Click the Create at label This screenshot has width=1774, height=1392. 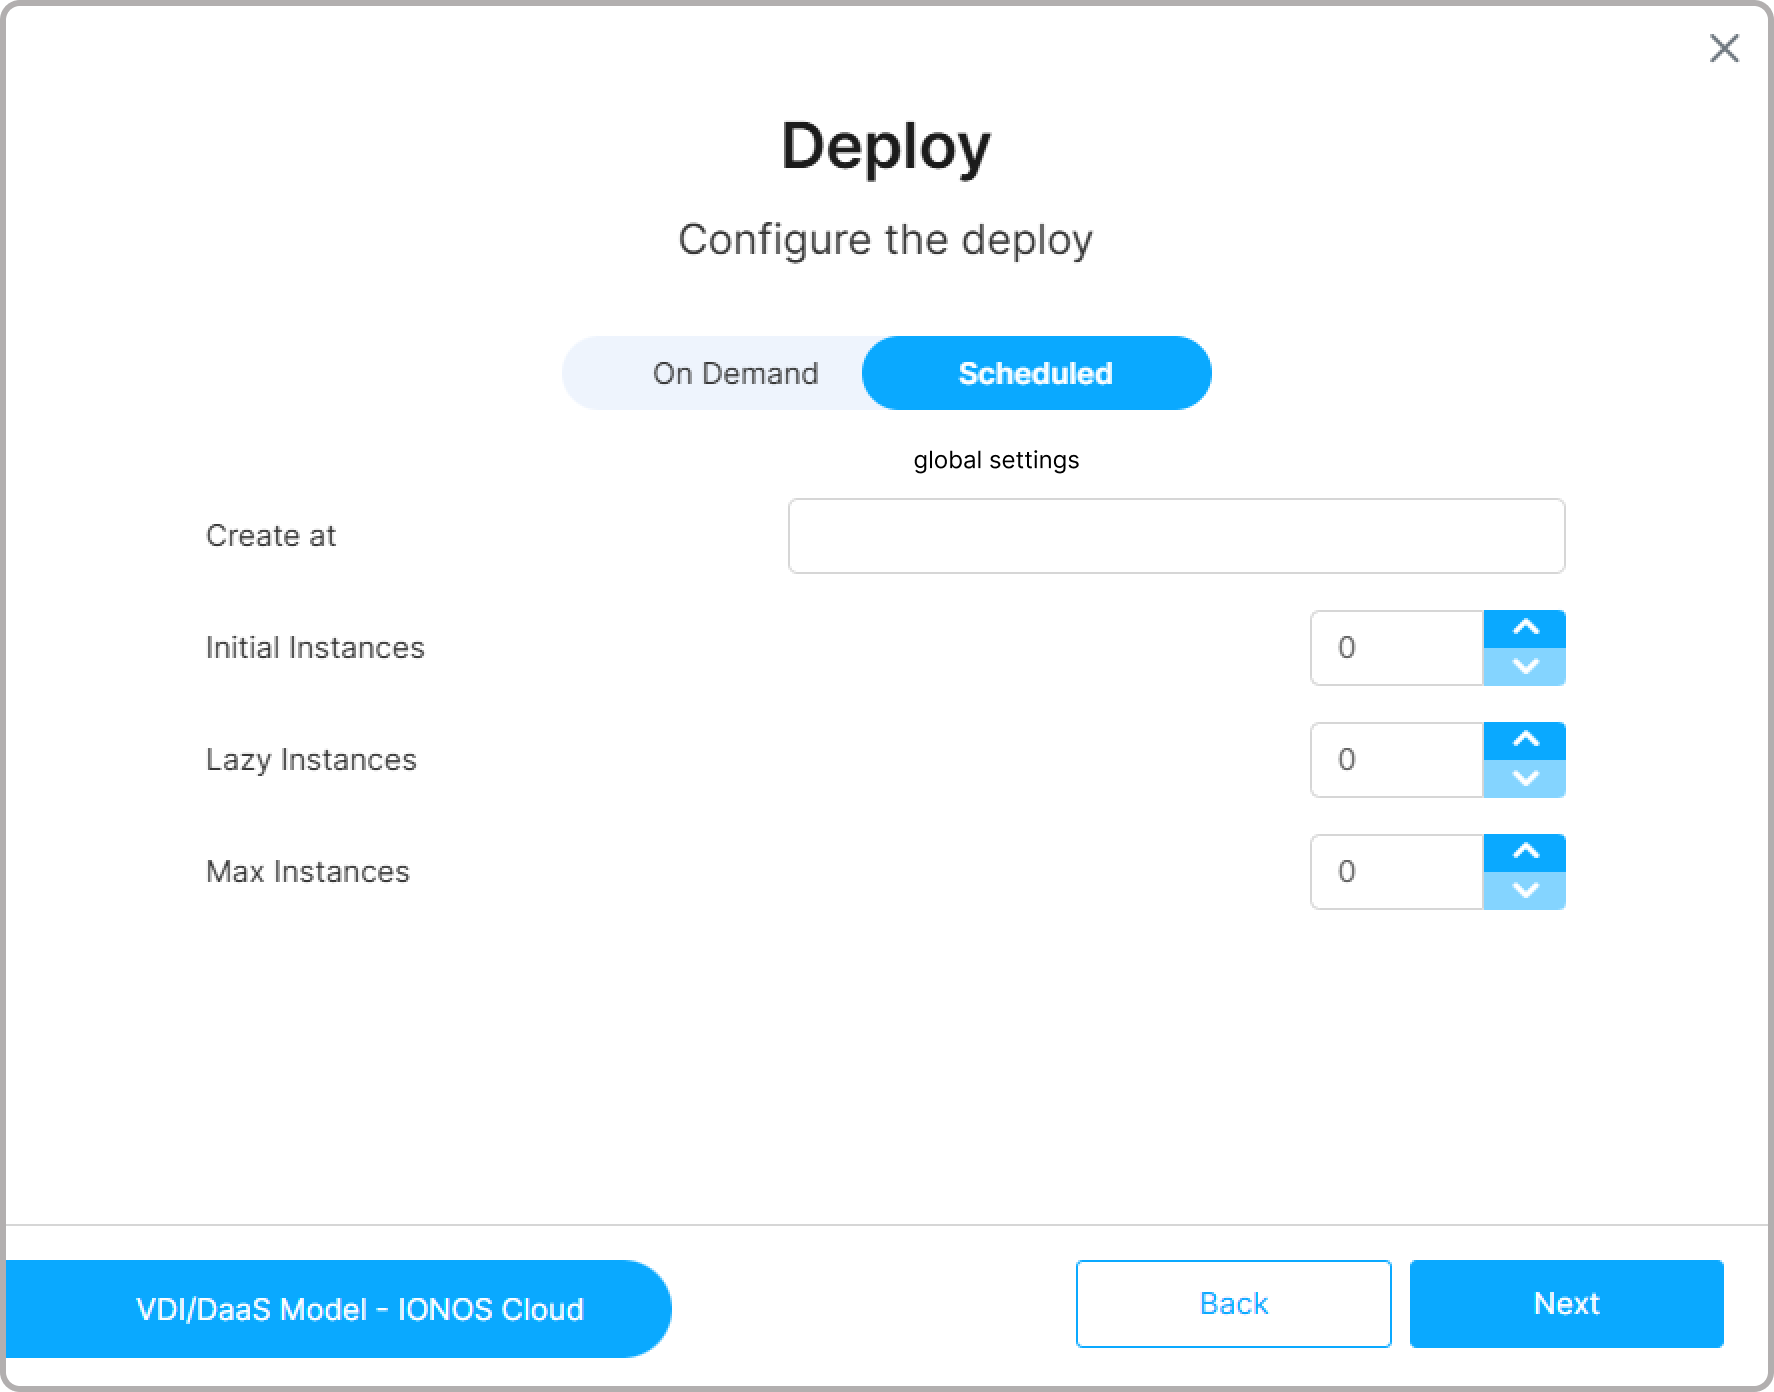(271, 536)
